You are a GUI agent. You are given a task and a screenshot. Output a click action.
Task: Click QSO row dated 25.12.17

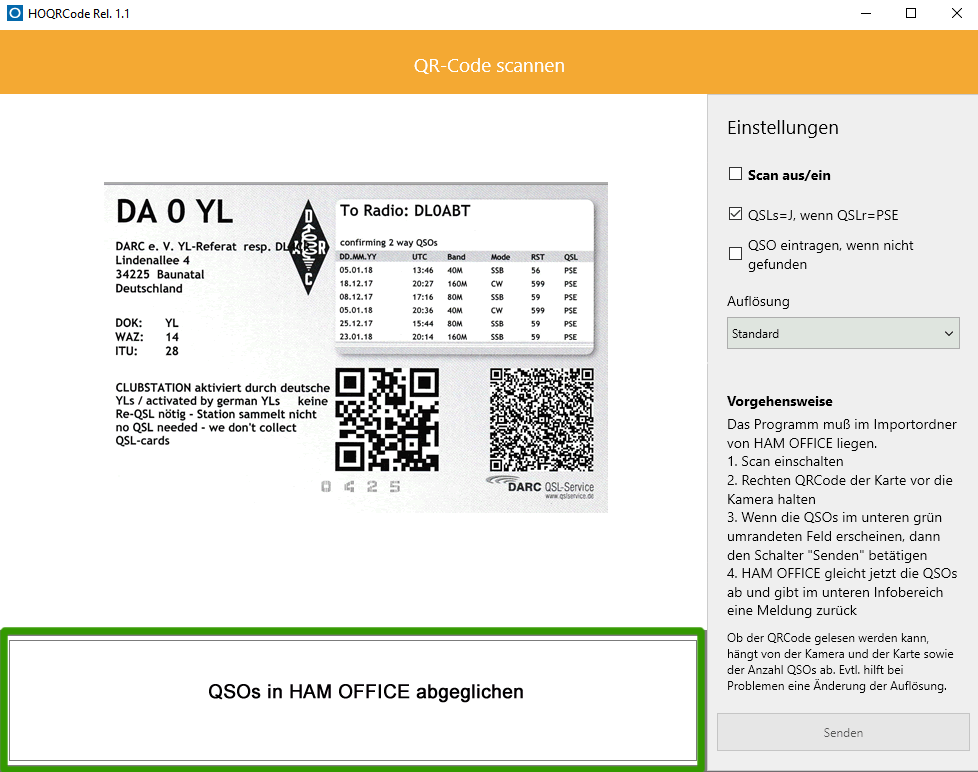[x=459, y=324]
